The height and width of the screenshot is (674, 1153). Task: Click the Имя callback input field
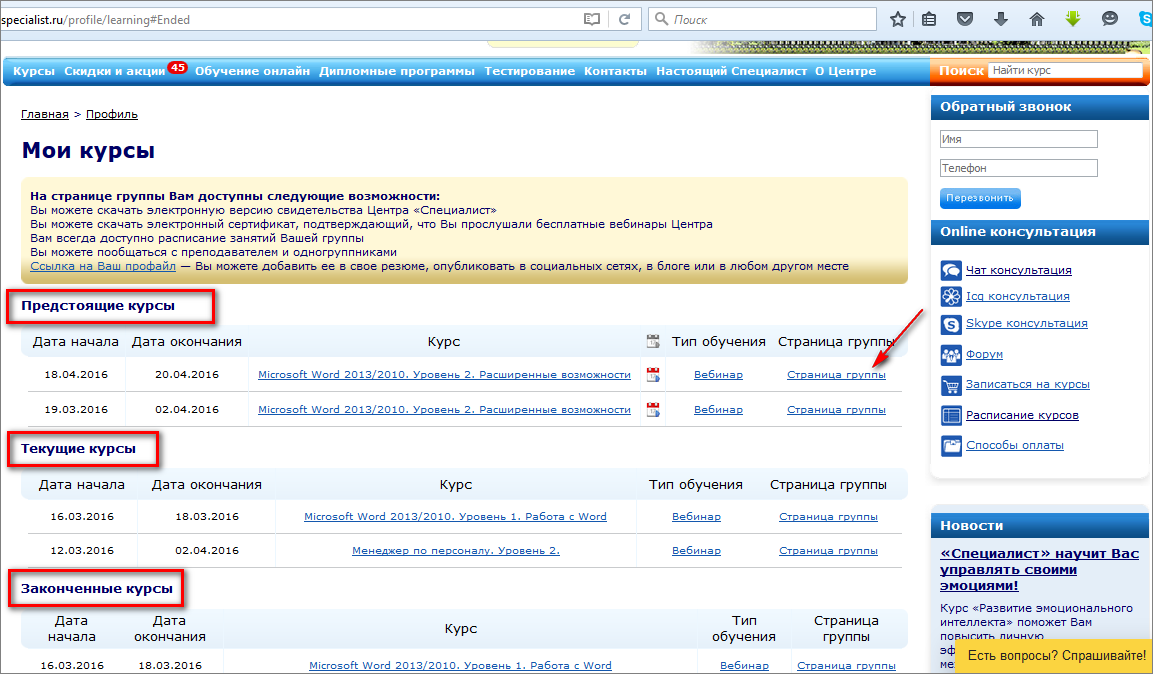coord(1018,139)
